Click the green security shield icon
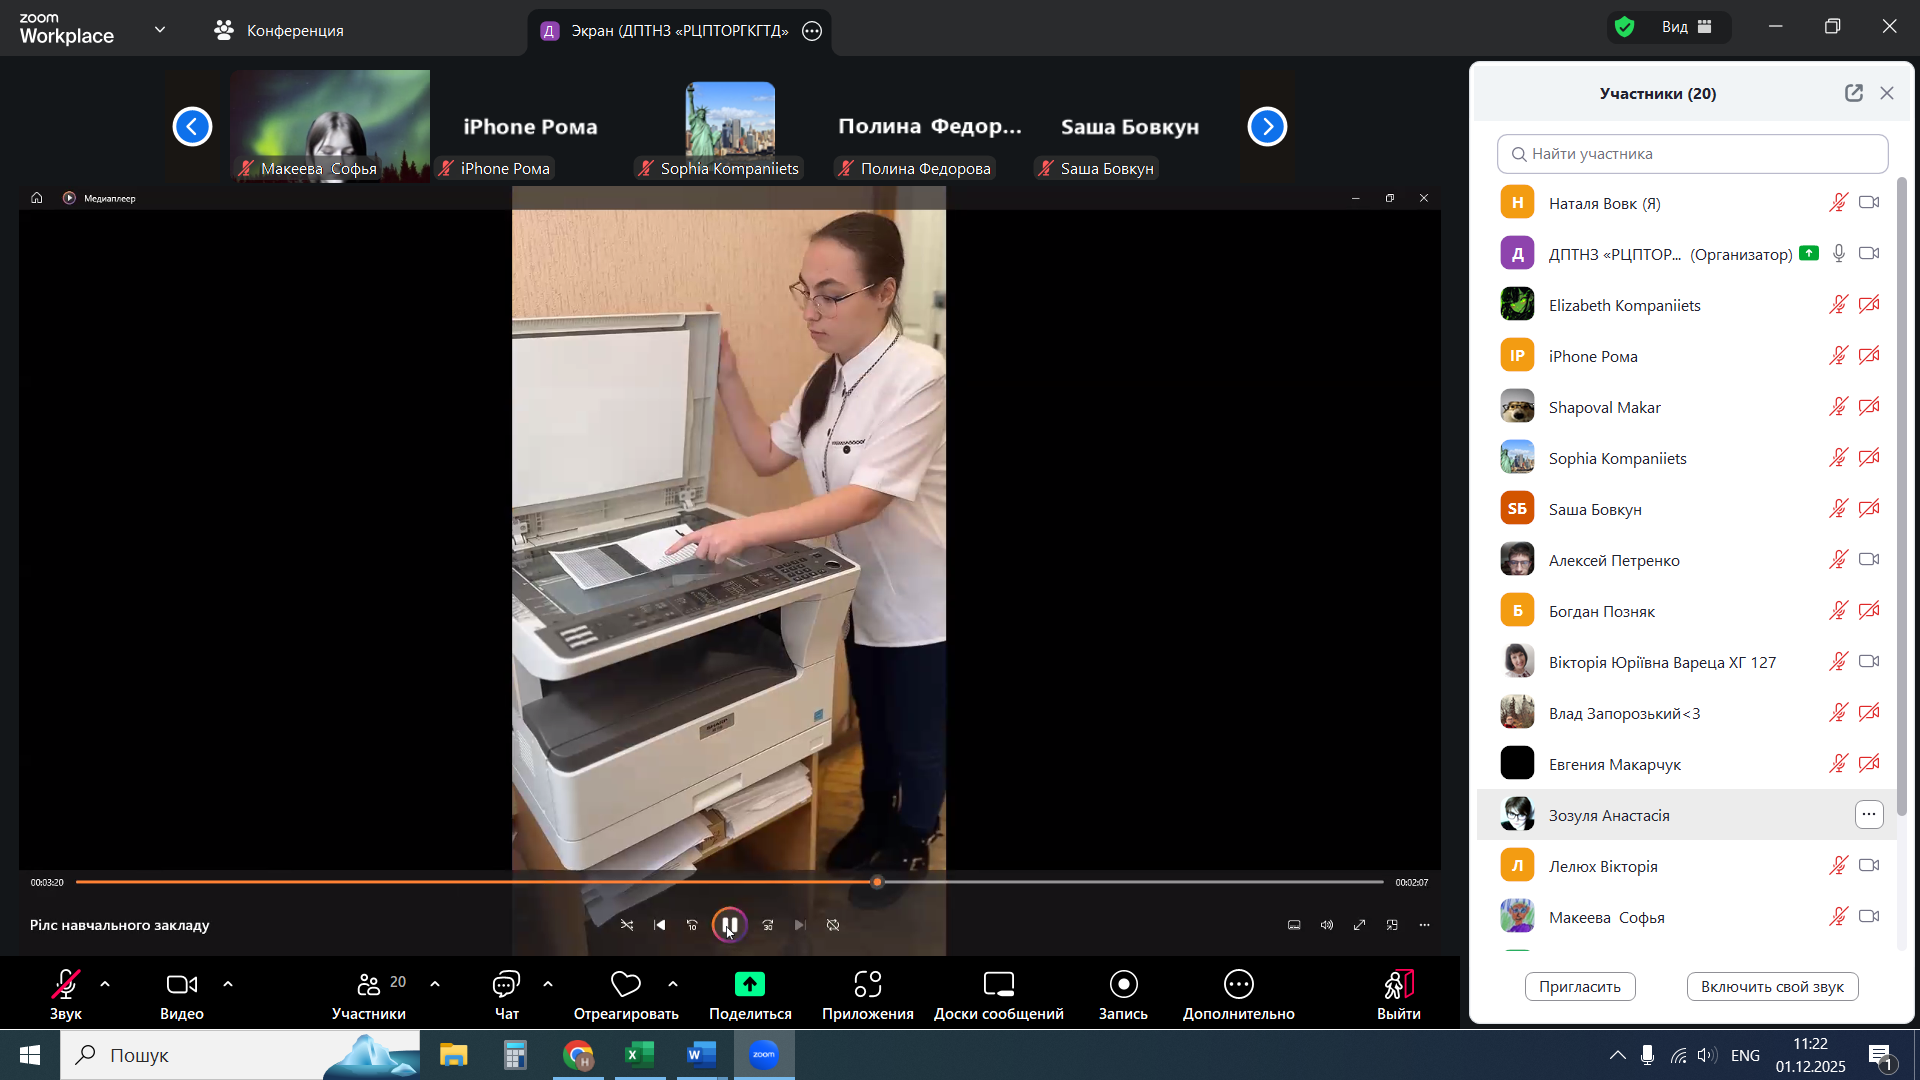The width and height of the screenshot is (1920, 1080). [1625, 27]
